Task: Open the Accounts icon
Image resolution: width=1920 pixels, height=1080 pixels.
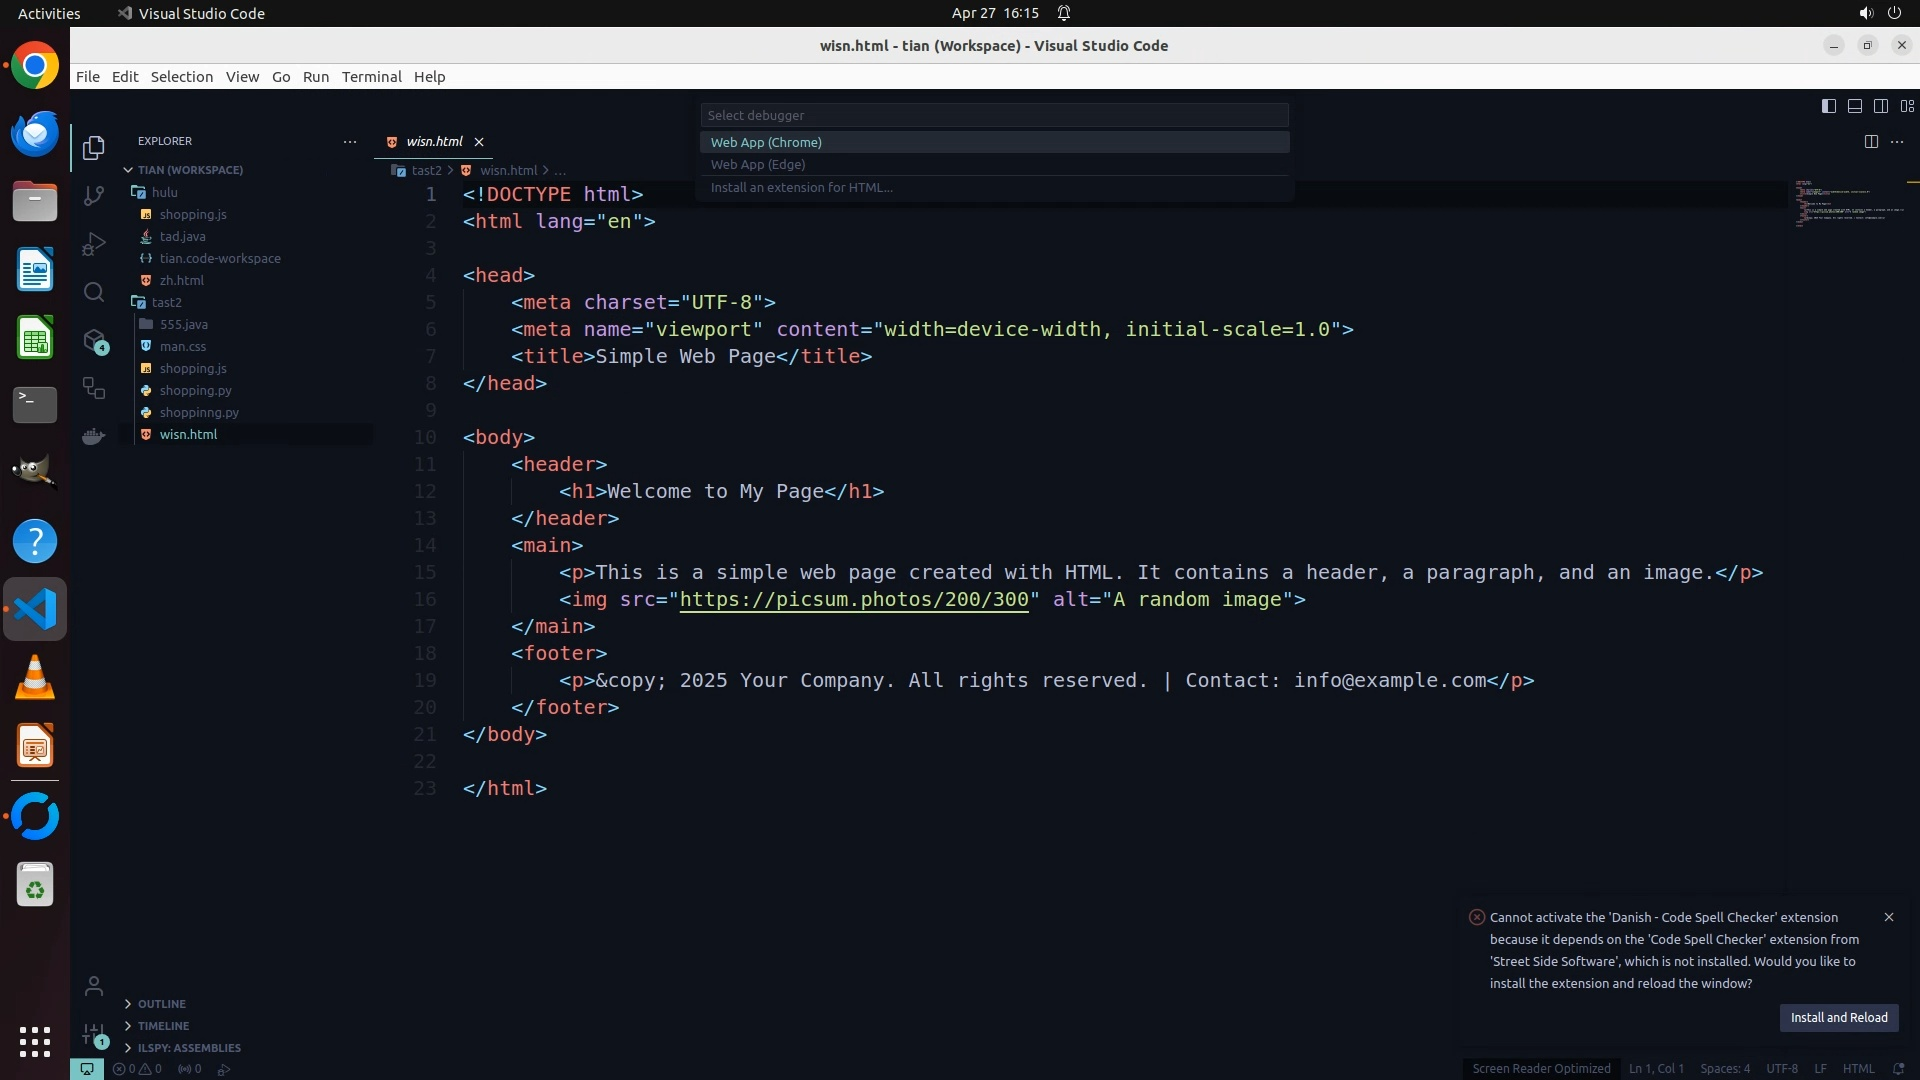Action: (x=94, y=986)
